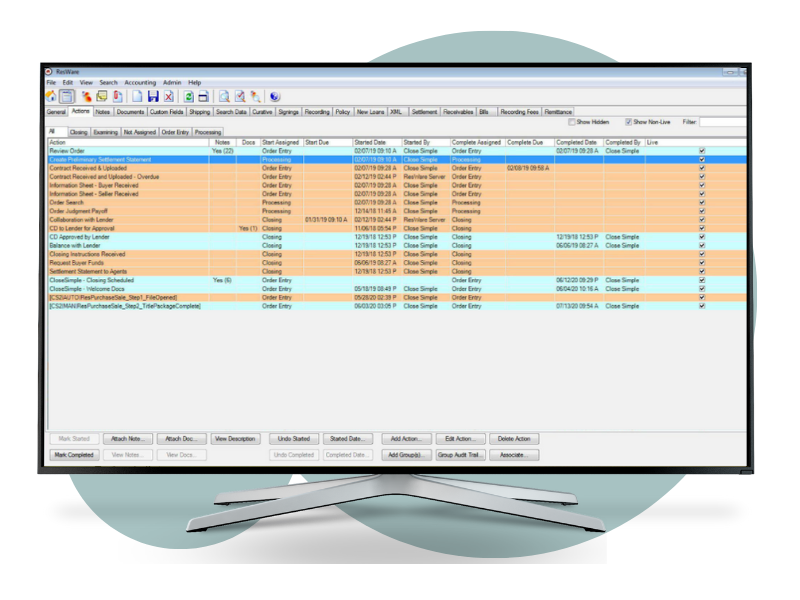The width and height of the screenshot is (800, 600).
Task: Click the green refresh icon
Action: tap(188, 94)
